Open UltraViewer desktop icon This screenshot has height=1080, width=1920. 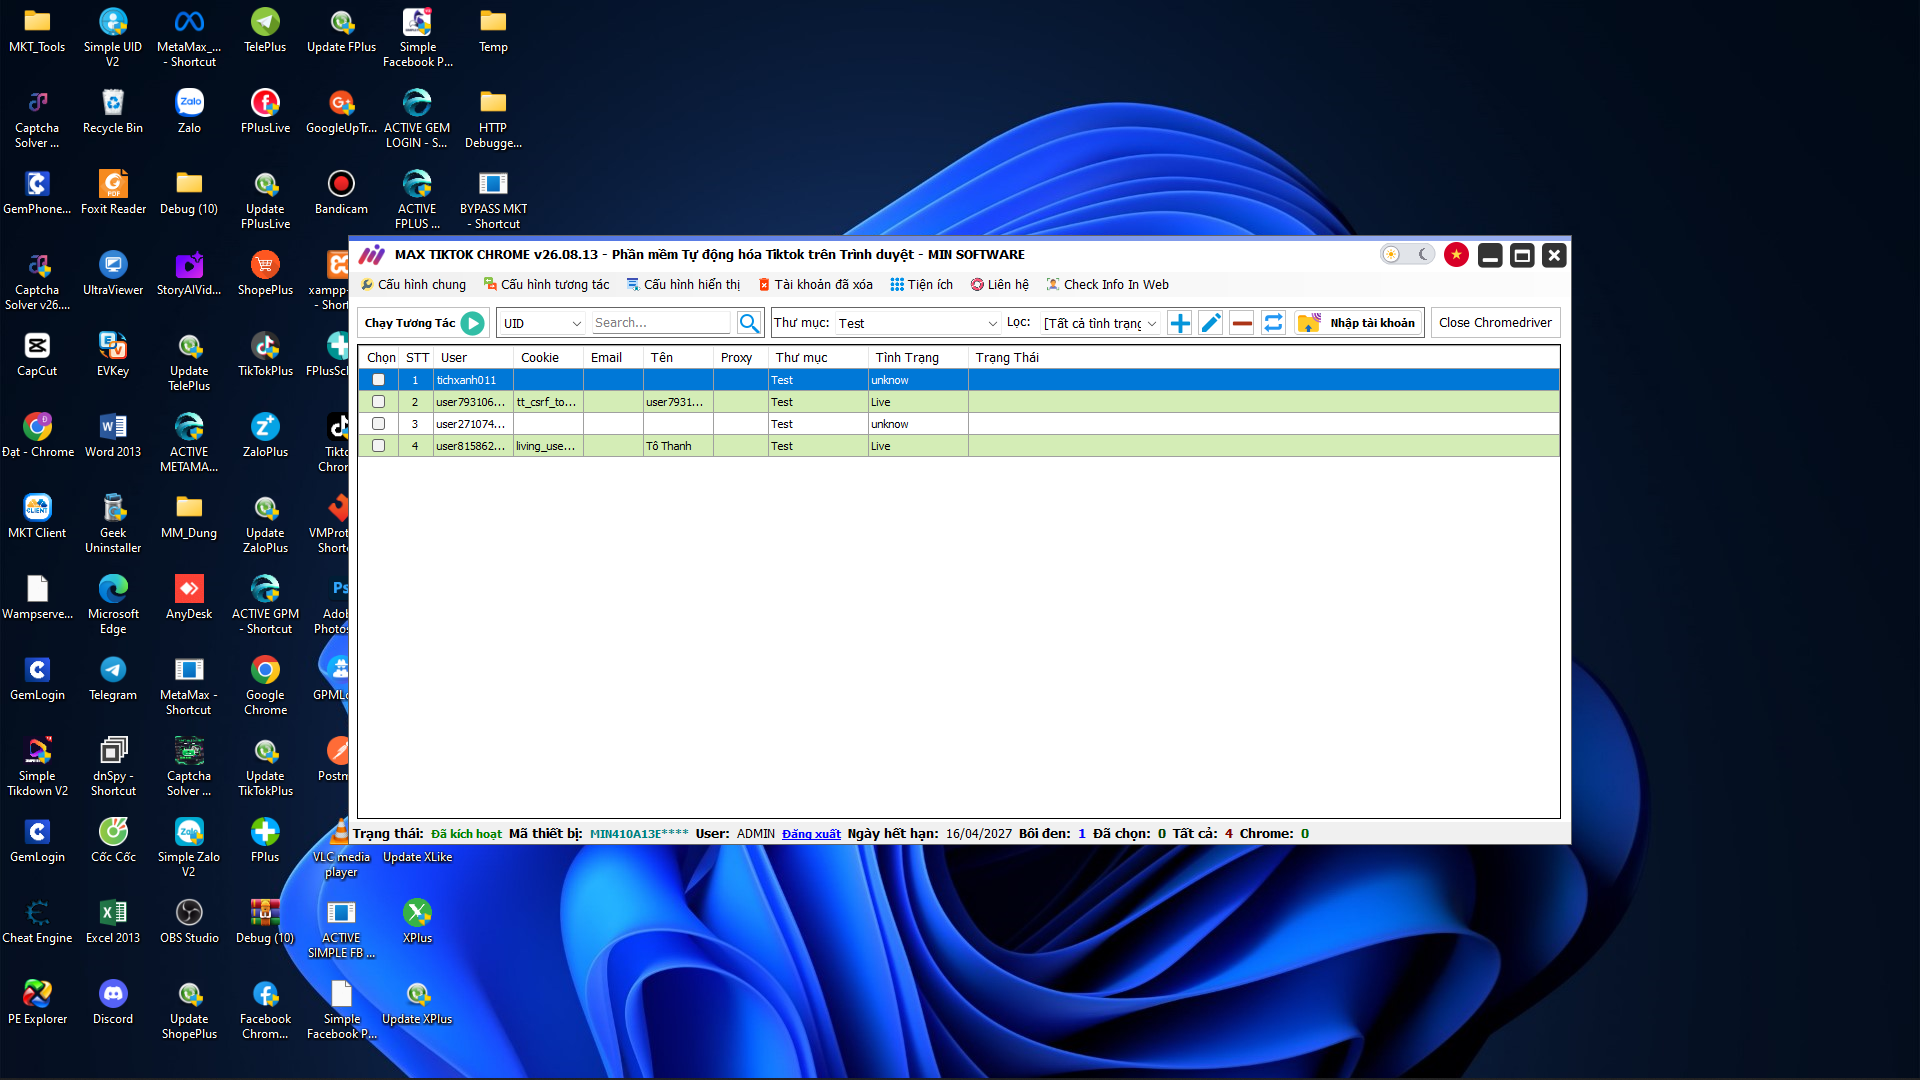pos(113,274)
